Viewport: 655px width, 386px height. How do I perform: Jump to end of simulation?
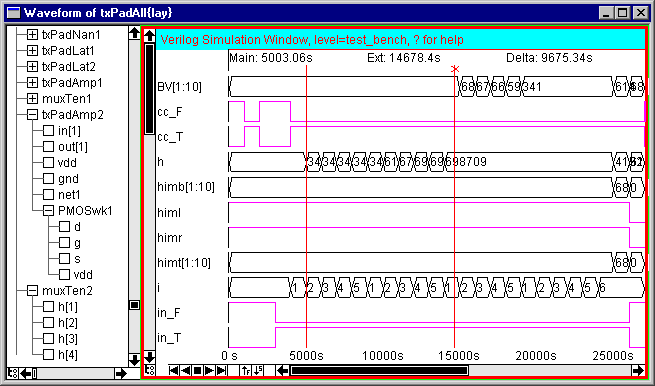(221, 370)
